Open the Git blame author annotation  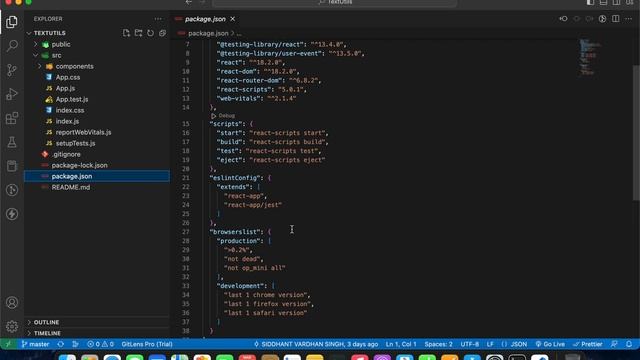pos(316,344)
